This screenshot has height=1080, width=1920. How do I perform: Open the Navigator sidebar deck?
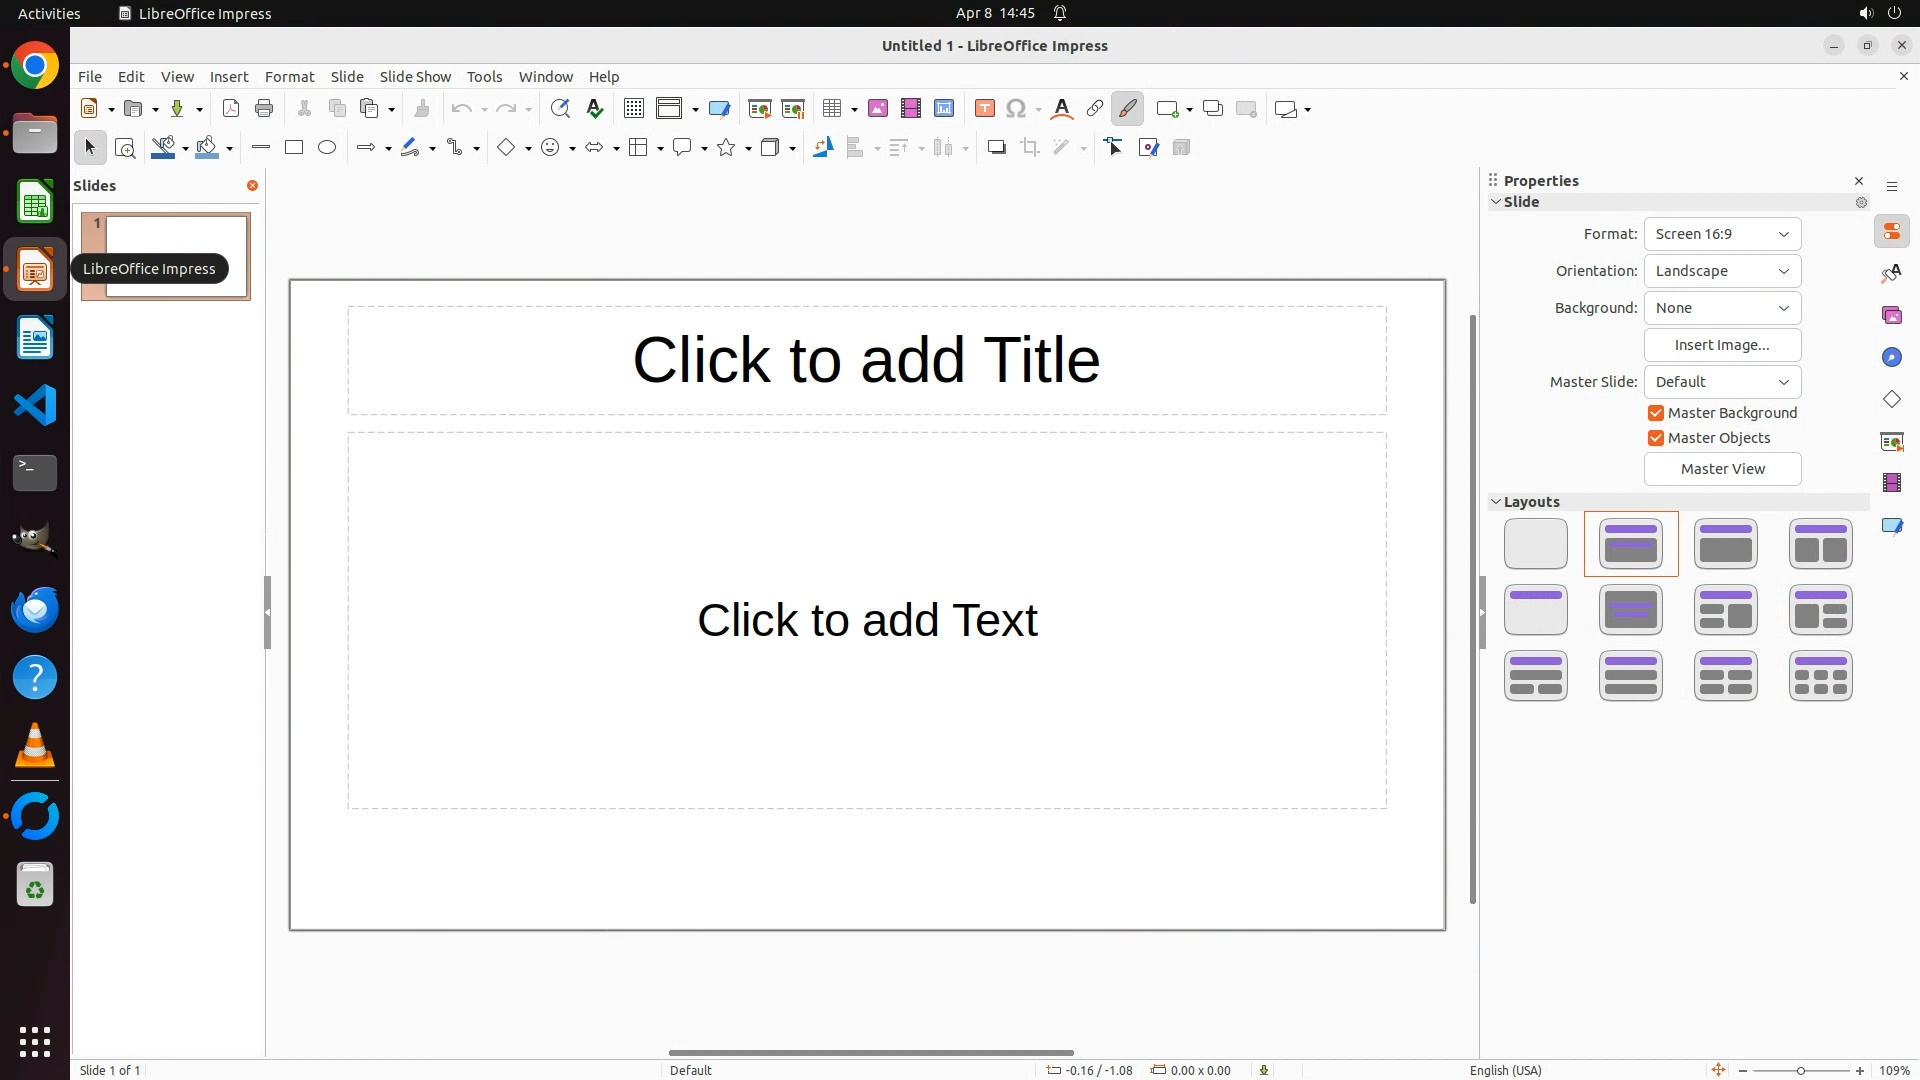(1892, 358)
